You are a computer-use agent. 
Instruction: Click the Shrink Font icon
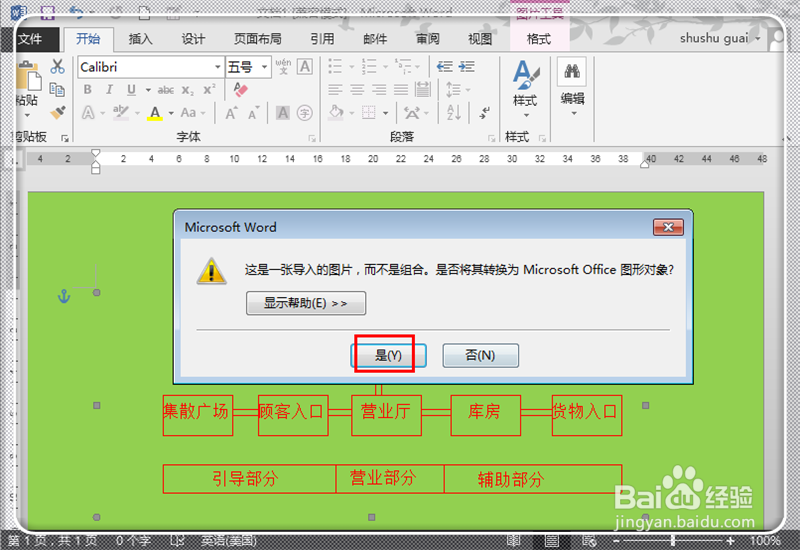point(254,113)
